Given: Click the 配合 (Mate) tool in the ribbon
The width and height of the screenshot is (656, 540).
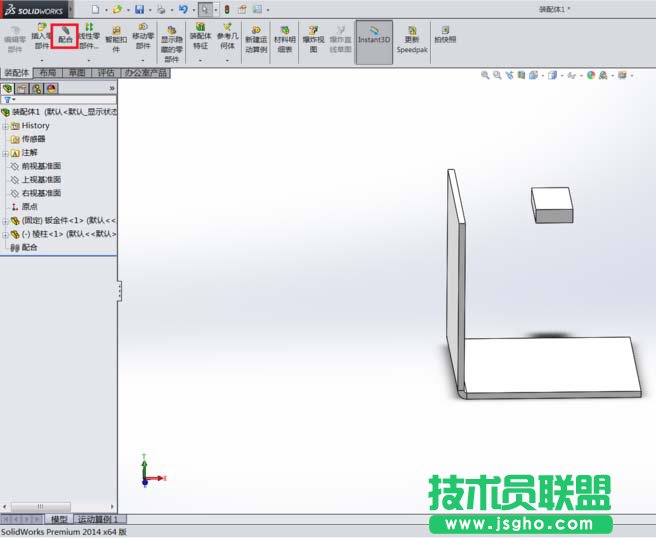Looking at the screenshot, I should [x=65, y=36].
